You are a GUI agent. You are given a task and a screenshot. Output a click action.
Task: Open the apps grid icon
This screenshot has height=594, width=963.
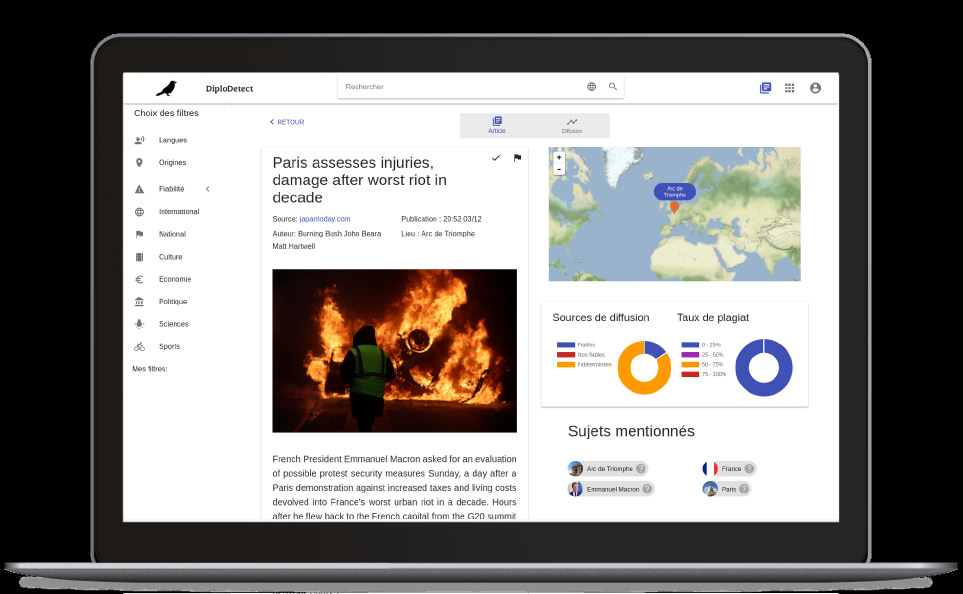click(789, 88)
